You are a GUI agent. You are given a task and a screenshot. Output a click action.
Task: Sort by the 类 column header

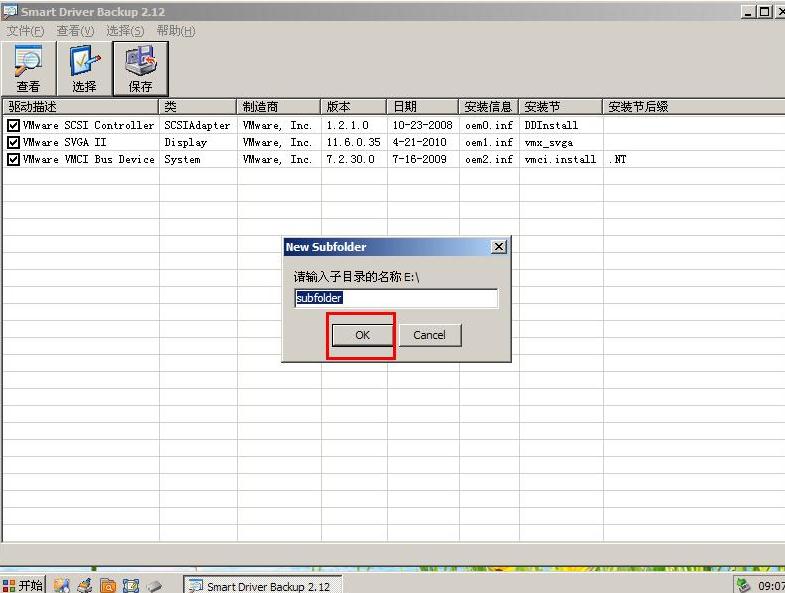(198, 107)
